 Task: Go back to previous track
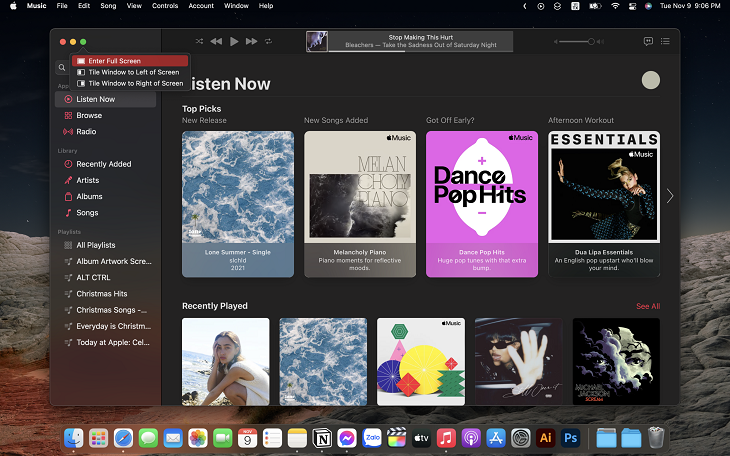(216, 41)
